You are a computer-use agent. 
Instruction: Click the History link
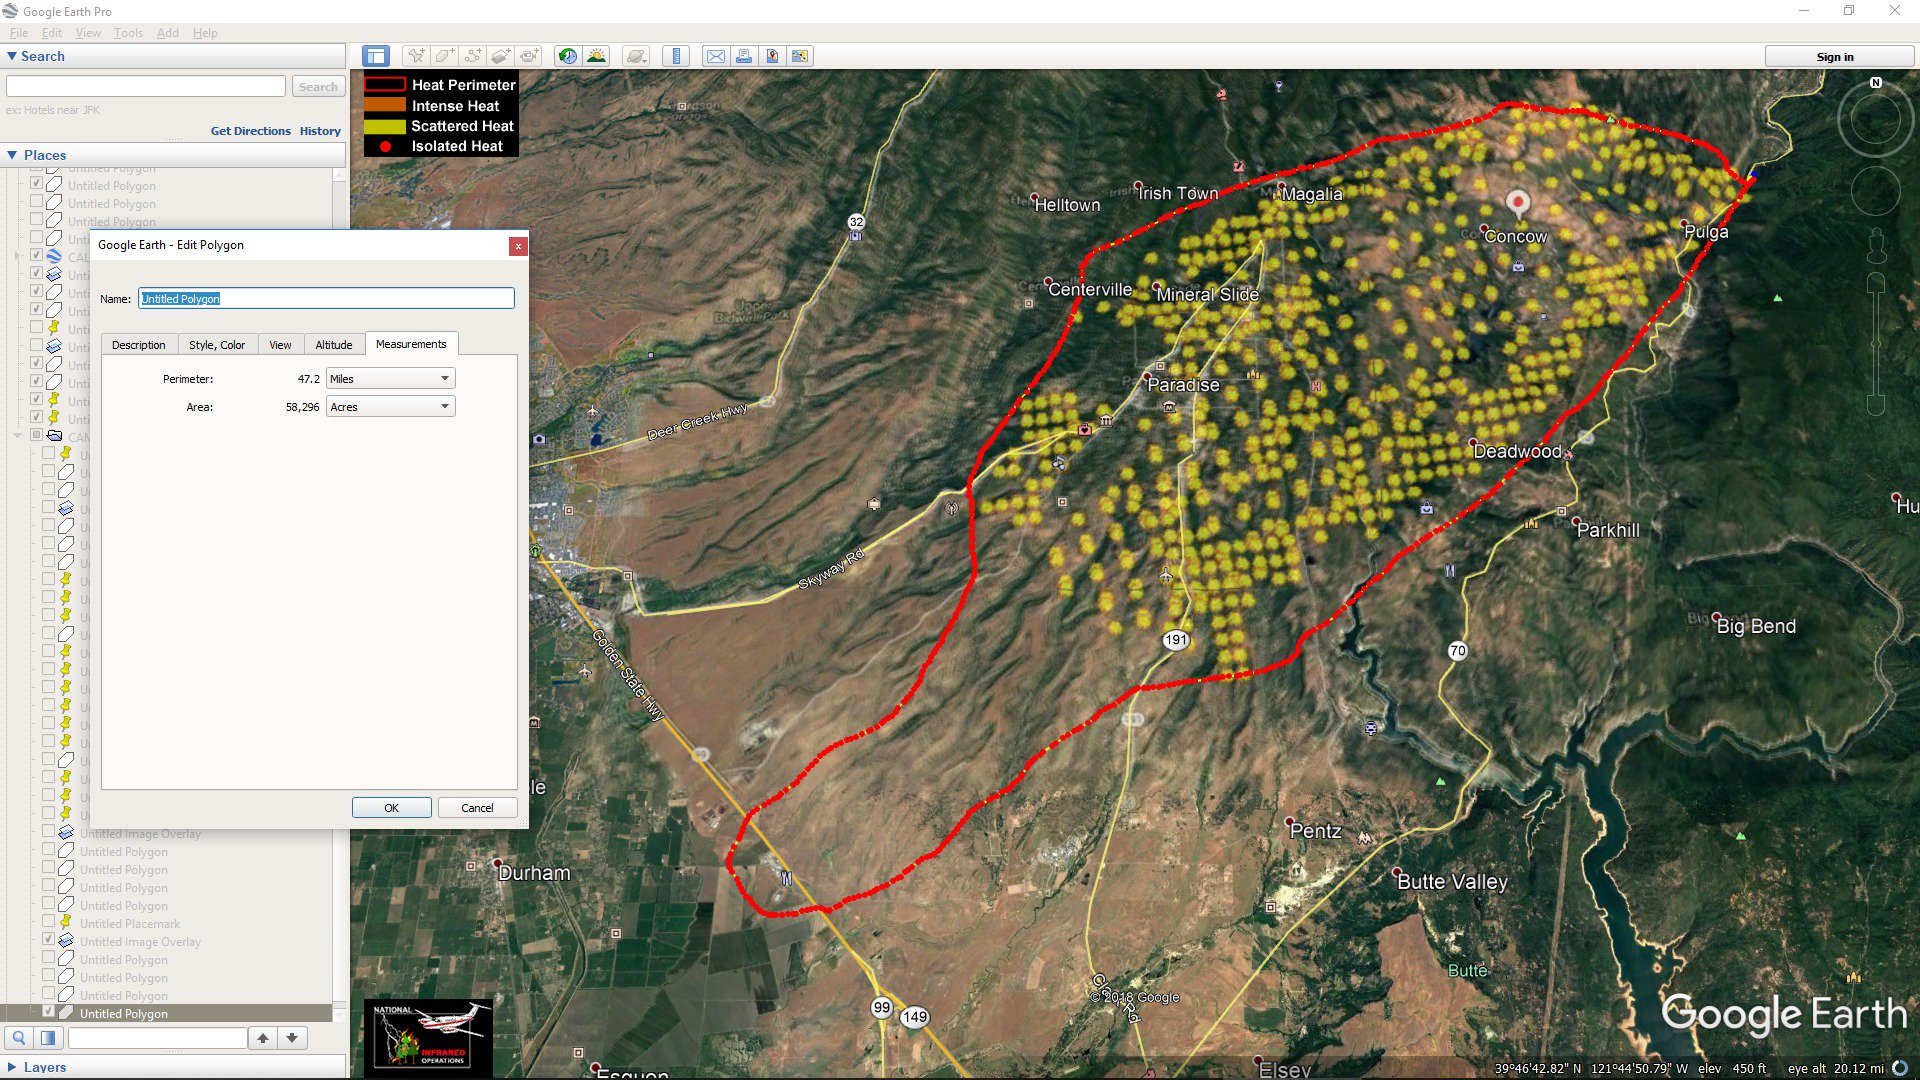pyautogui.click(x=320, y=131)
